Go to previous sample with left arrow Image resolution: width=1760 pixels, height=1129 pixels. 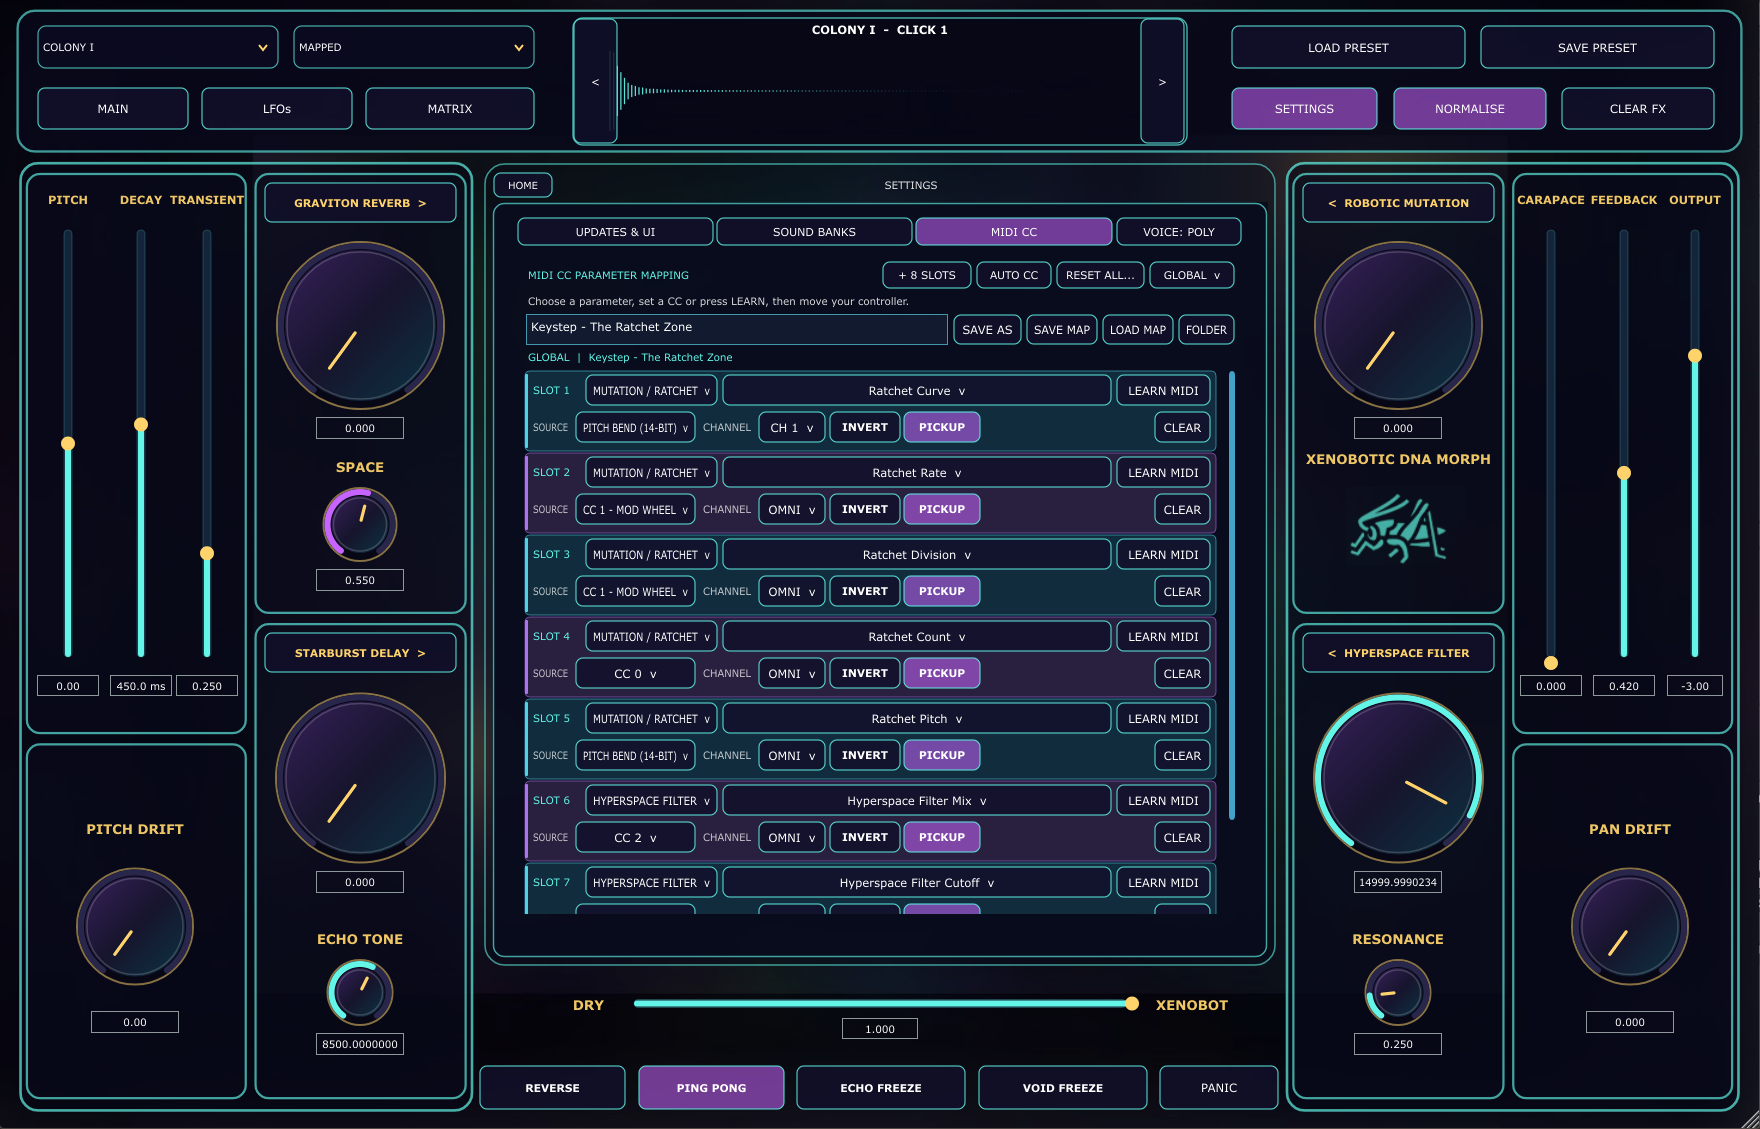coord(596,82)
